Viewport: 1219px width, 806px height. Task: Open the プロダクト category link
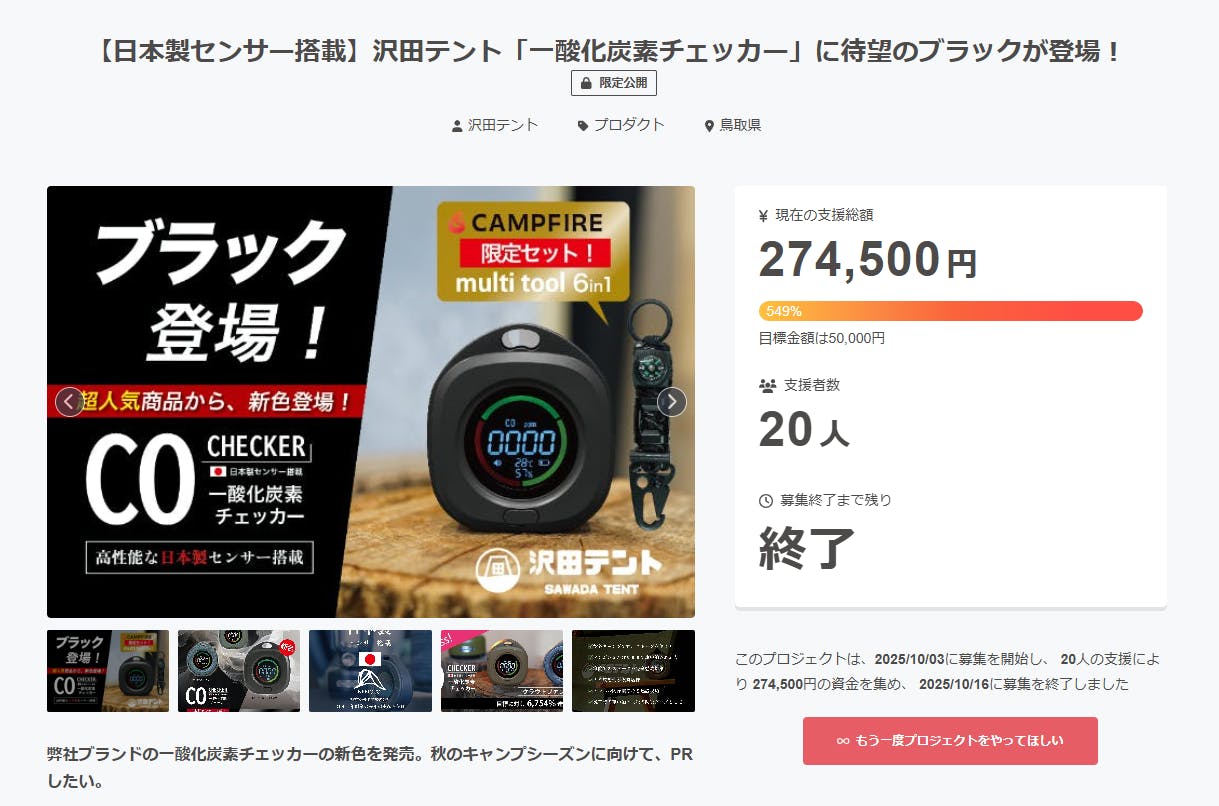[629, 125]
